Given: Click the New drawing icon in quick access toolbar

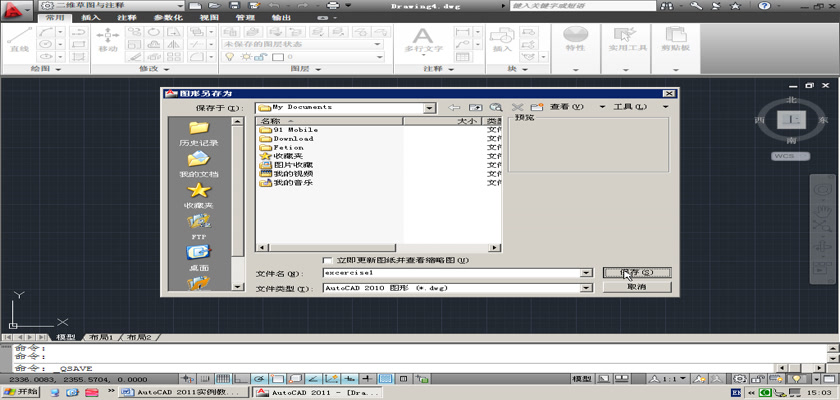Looking at the screenshot, I should tap(196, 6).
